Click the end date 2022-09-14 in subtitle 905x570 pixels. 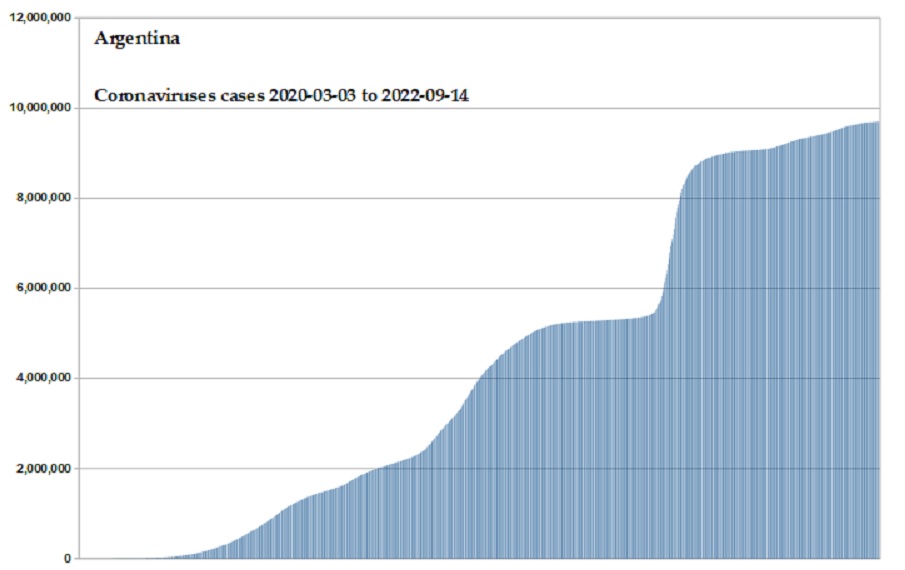(x=428, y=96)
